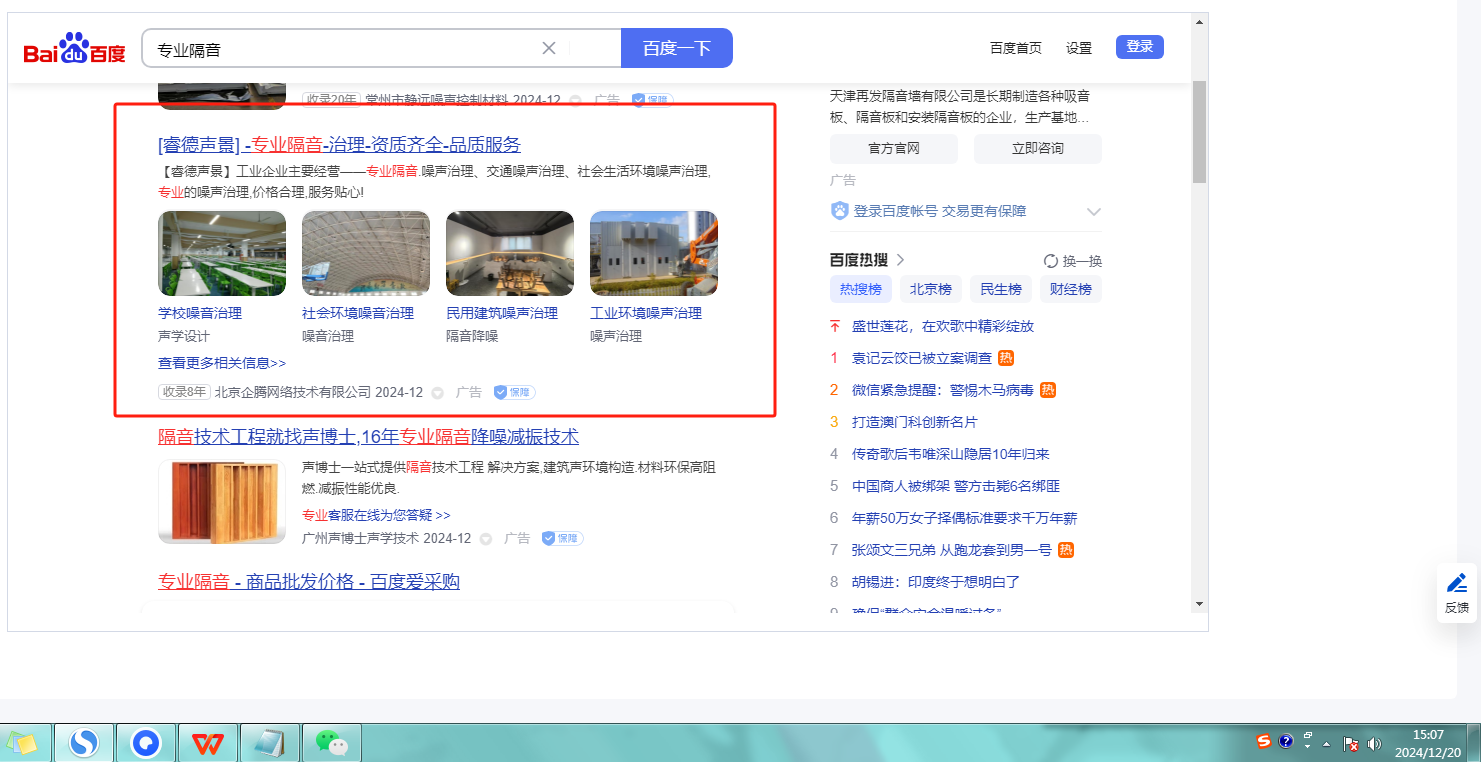The image size is (1481, 762).
Task: Open the 反馈 feedback pencil icon
Action: (x=1457, y=583)
